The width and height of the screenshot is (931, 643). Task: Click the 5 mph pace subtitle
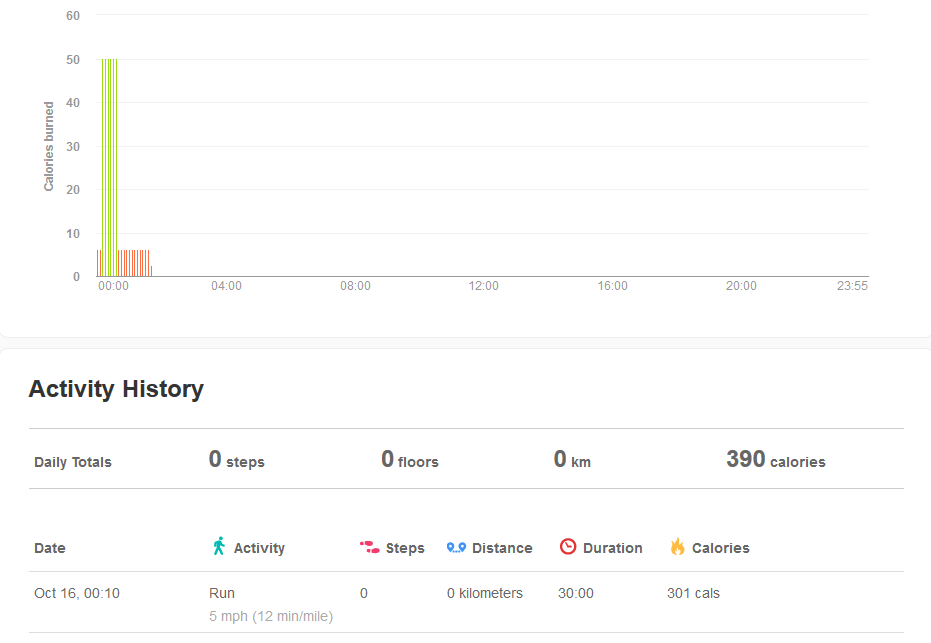click(271, 616)
